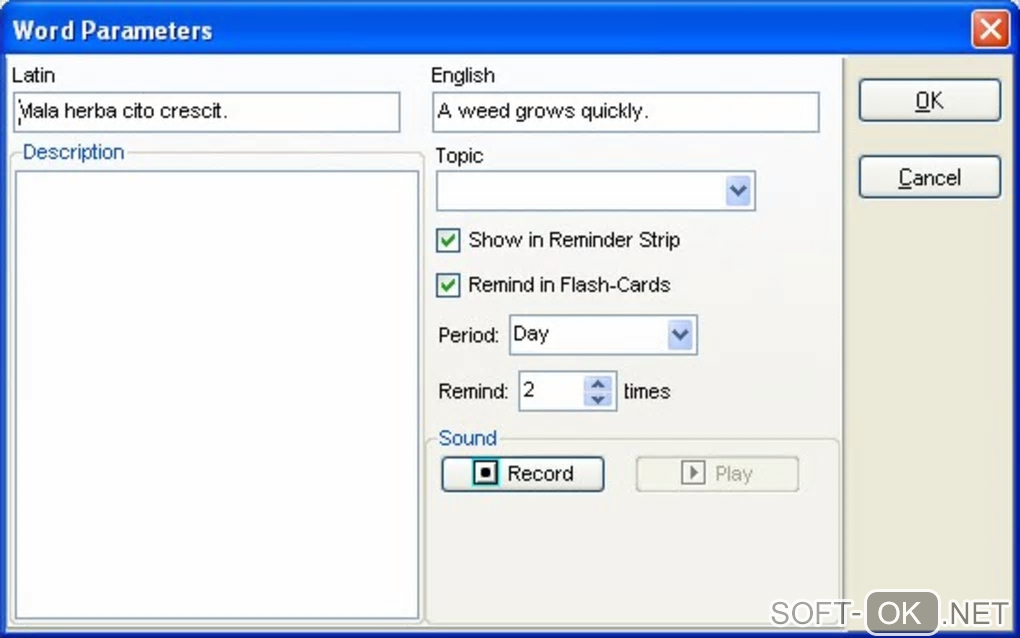Click the Topic combo box field

coord(580,191)
